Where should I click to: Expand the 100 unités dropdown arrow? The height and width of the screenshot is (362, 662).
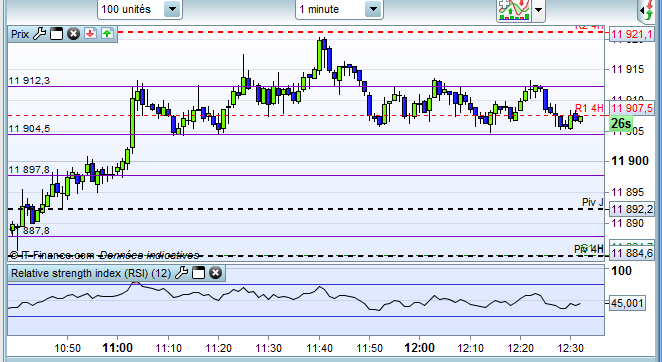[172, 9]
